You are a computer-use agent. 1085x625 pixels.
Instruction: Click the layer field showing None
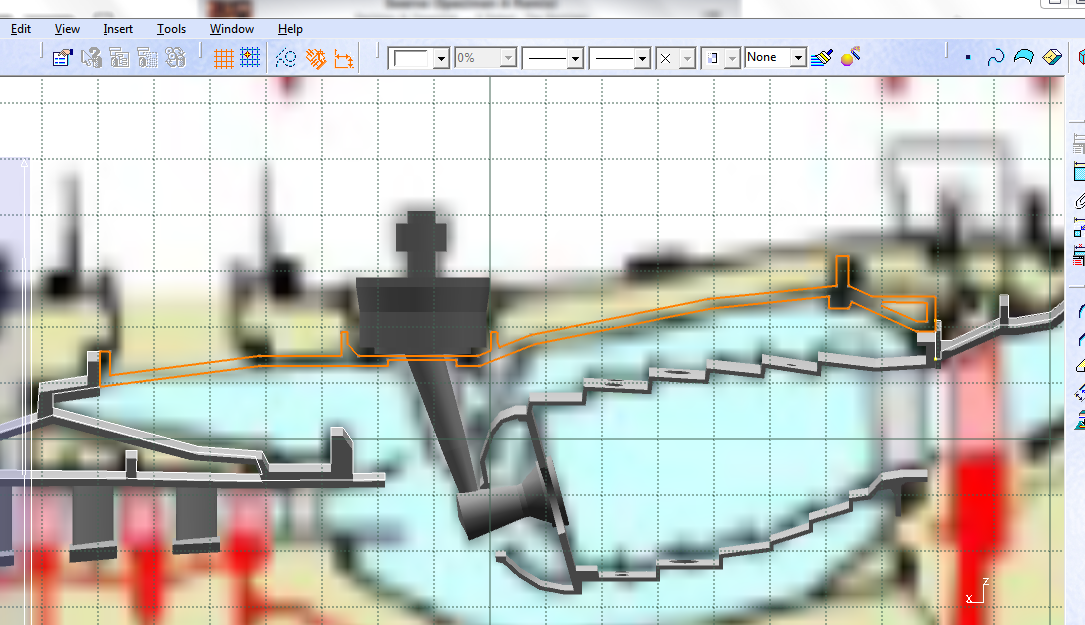767,57
